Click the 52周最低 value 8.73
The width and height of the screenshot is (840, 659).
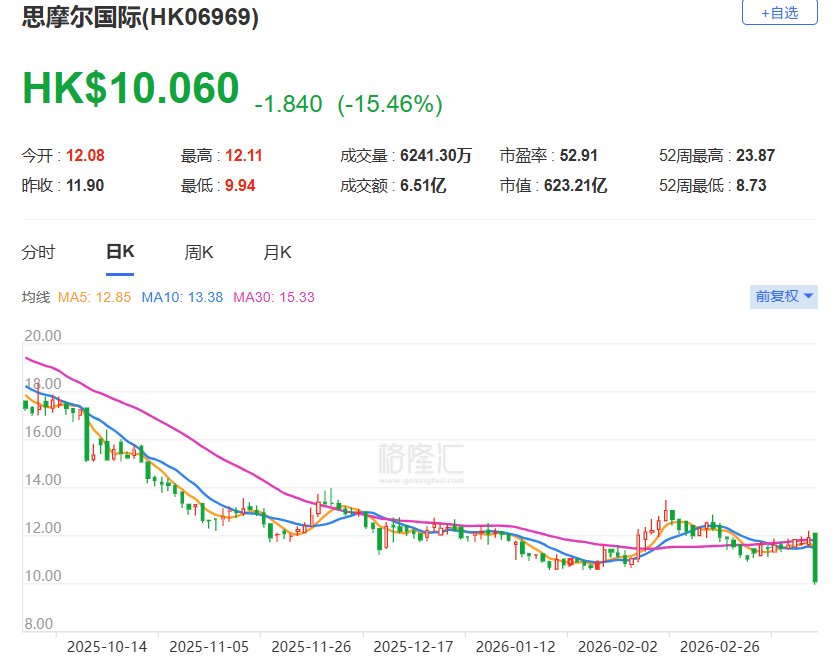pyautogui.click(x=751, y=185)
